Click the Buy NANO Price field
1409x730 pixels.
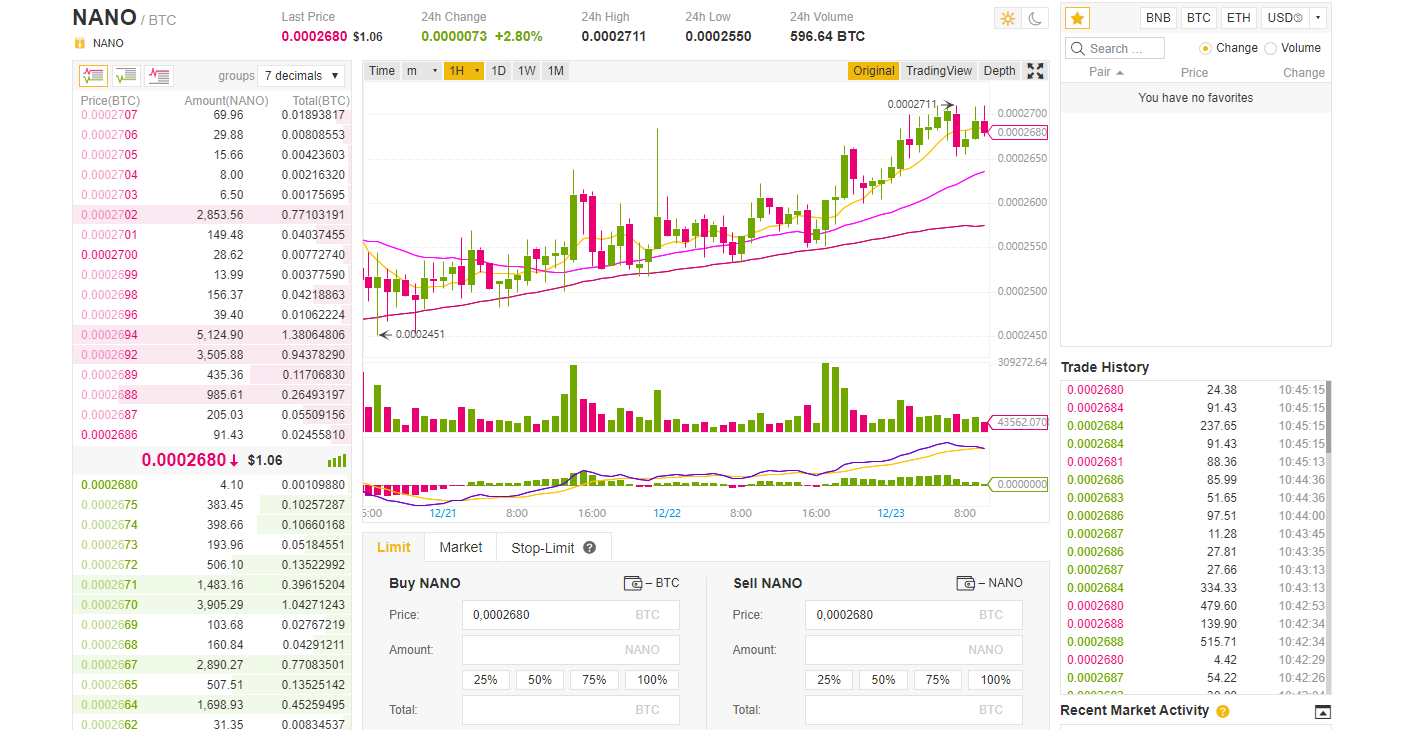tap(570, 615)
